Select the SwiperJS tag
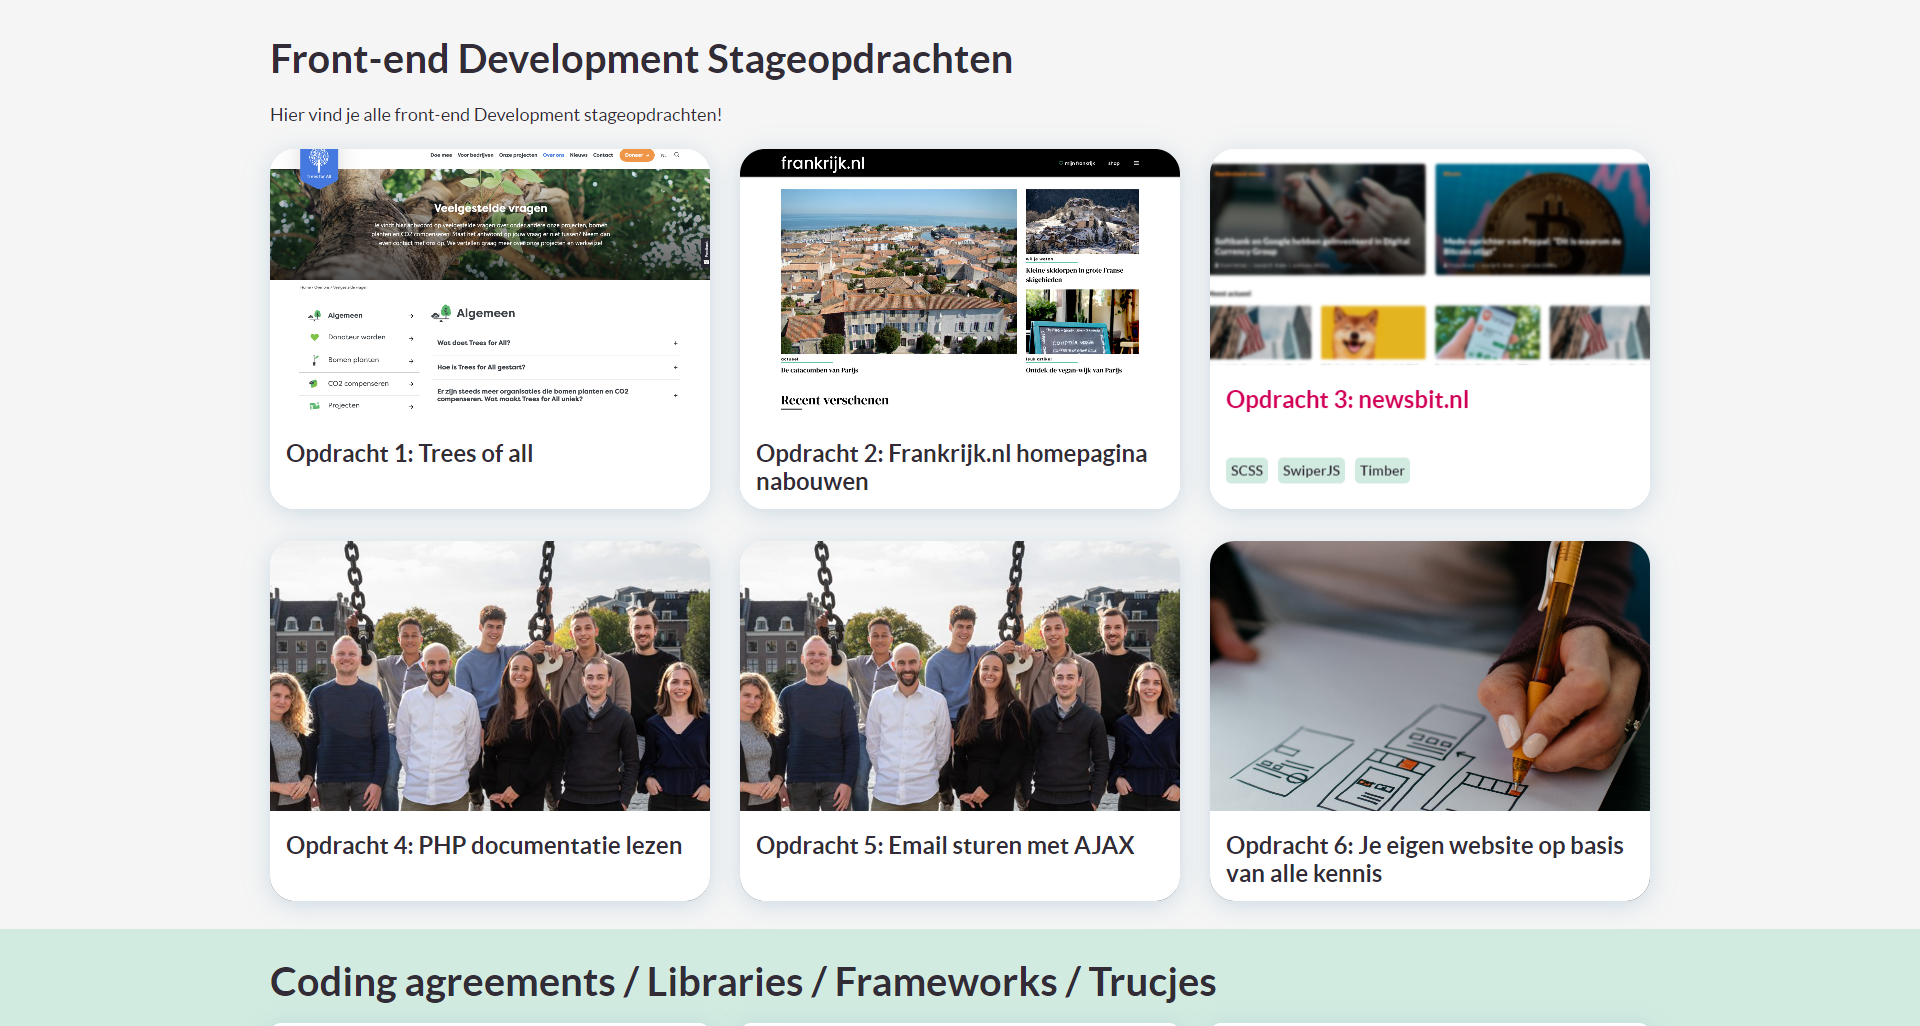1920x1026 pixels. (x=1311, y=470)
